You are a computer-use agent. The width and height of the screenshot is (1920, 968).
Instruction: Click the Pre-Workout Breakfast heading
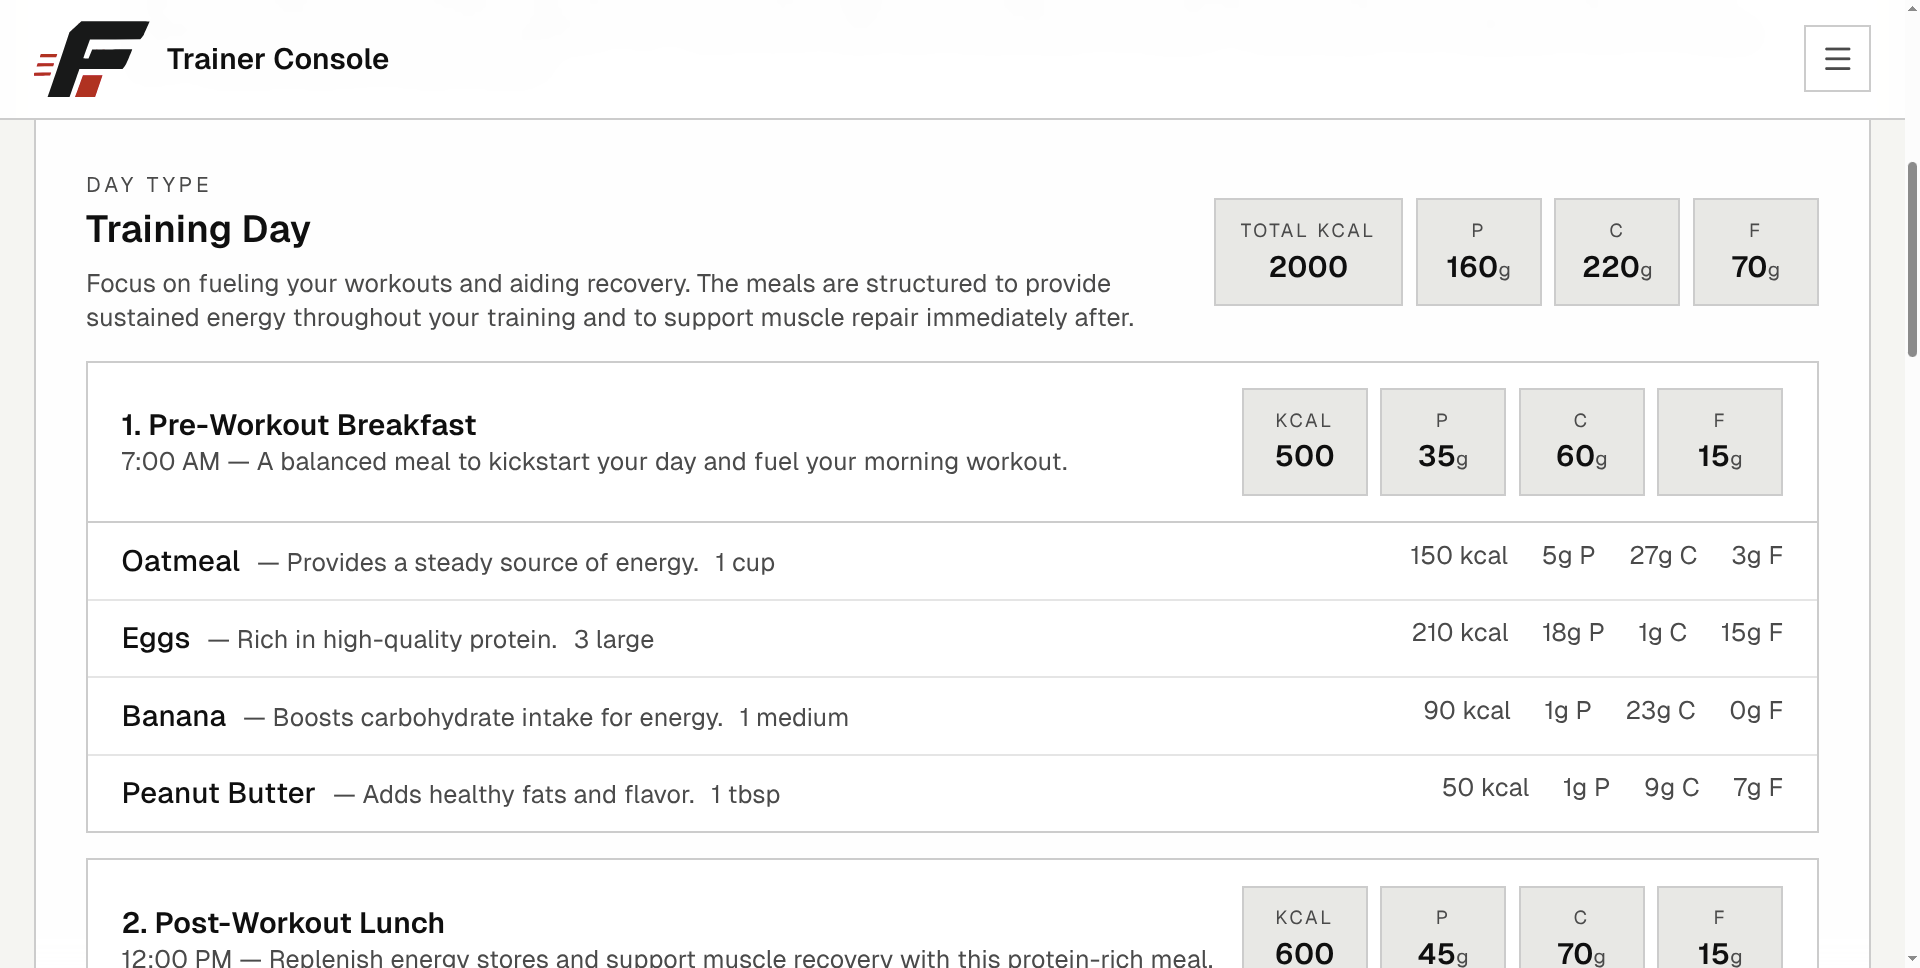(x=299, y=425)
